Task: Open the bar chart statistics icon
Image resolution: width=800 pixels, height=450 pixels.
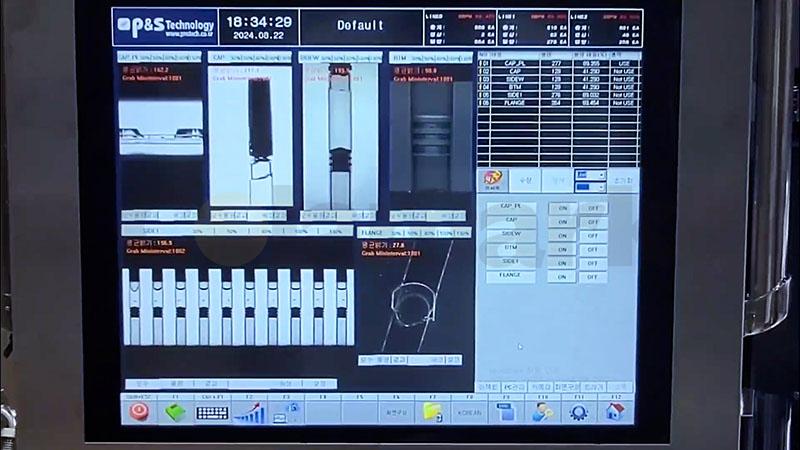Action: coord(249,412)
